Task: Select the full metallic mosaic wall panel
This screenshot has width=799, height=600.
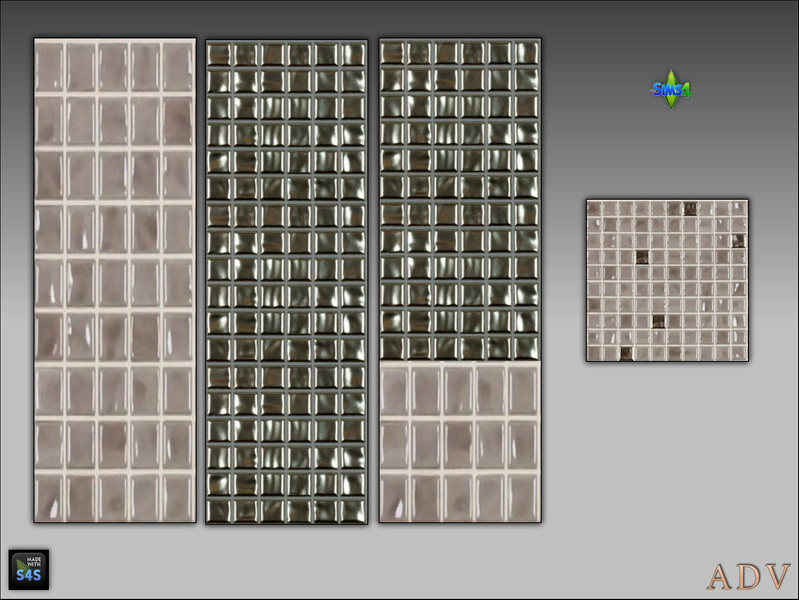Action: pyautogui.click(x=286, y=282)
